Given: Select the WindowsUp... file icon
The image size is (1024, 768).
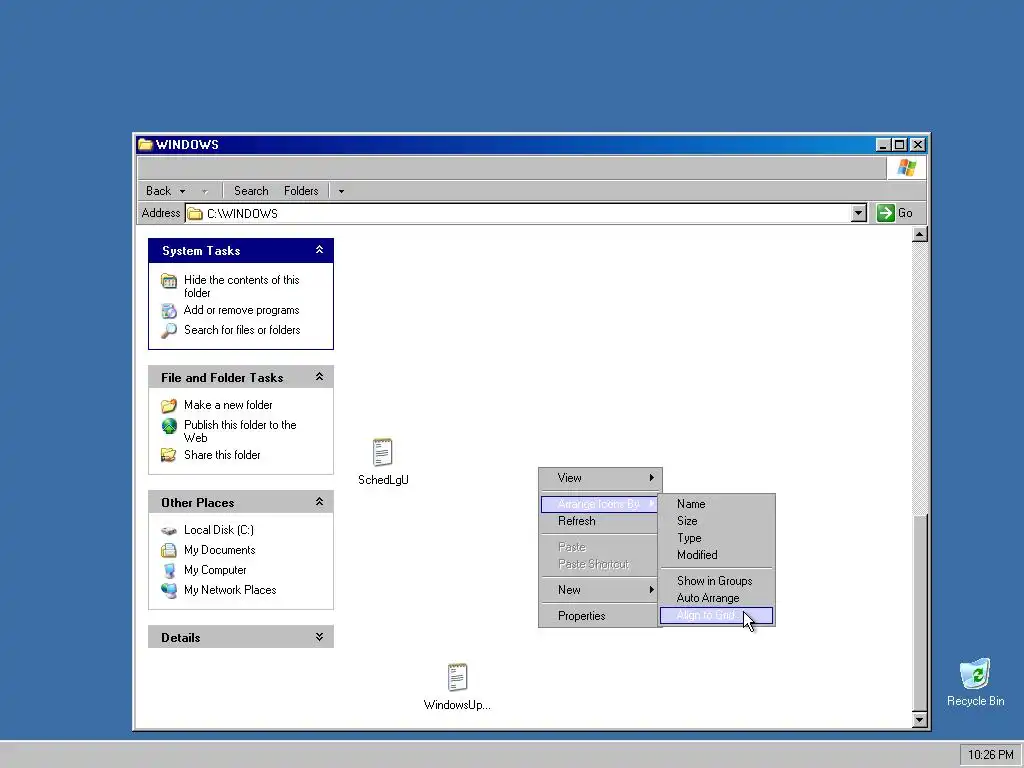Looking at the screenshot, I should (457, 677).
